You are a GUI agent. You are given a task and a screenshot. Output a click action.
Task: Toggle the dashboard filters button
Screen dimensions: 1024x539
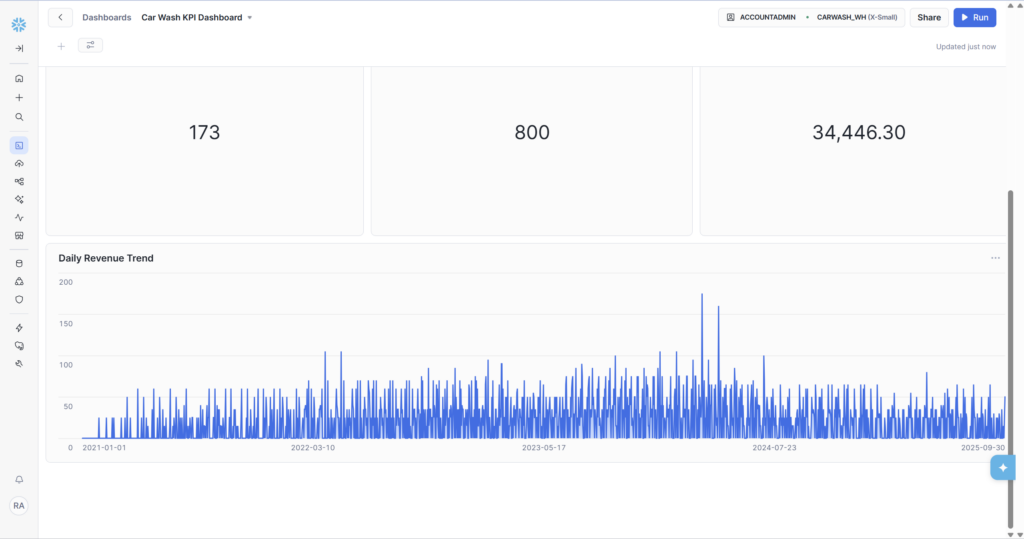(x=90, y=45)
